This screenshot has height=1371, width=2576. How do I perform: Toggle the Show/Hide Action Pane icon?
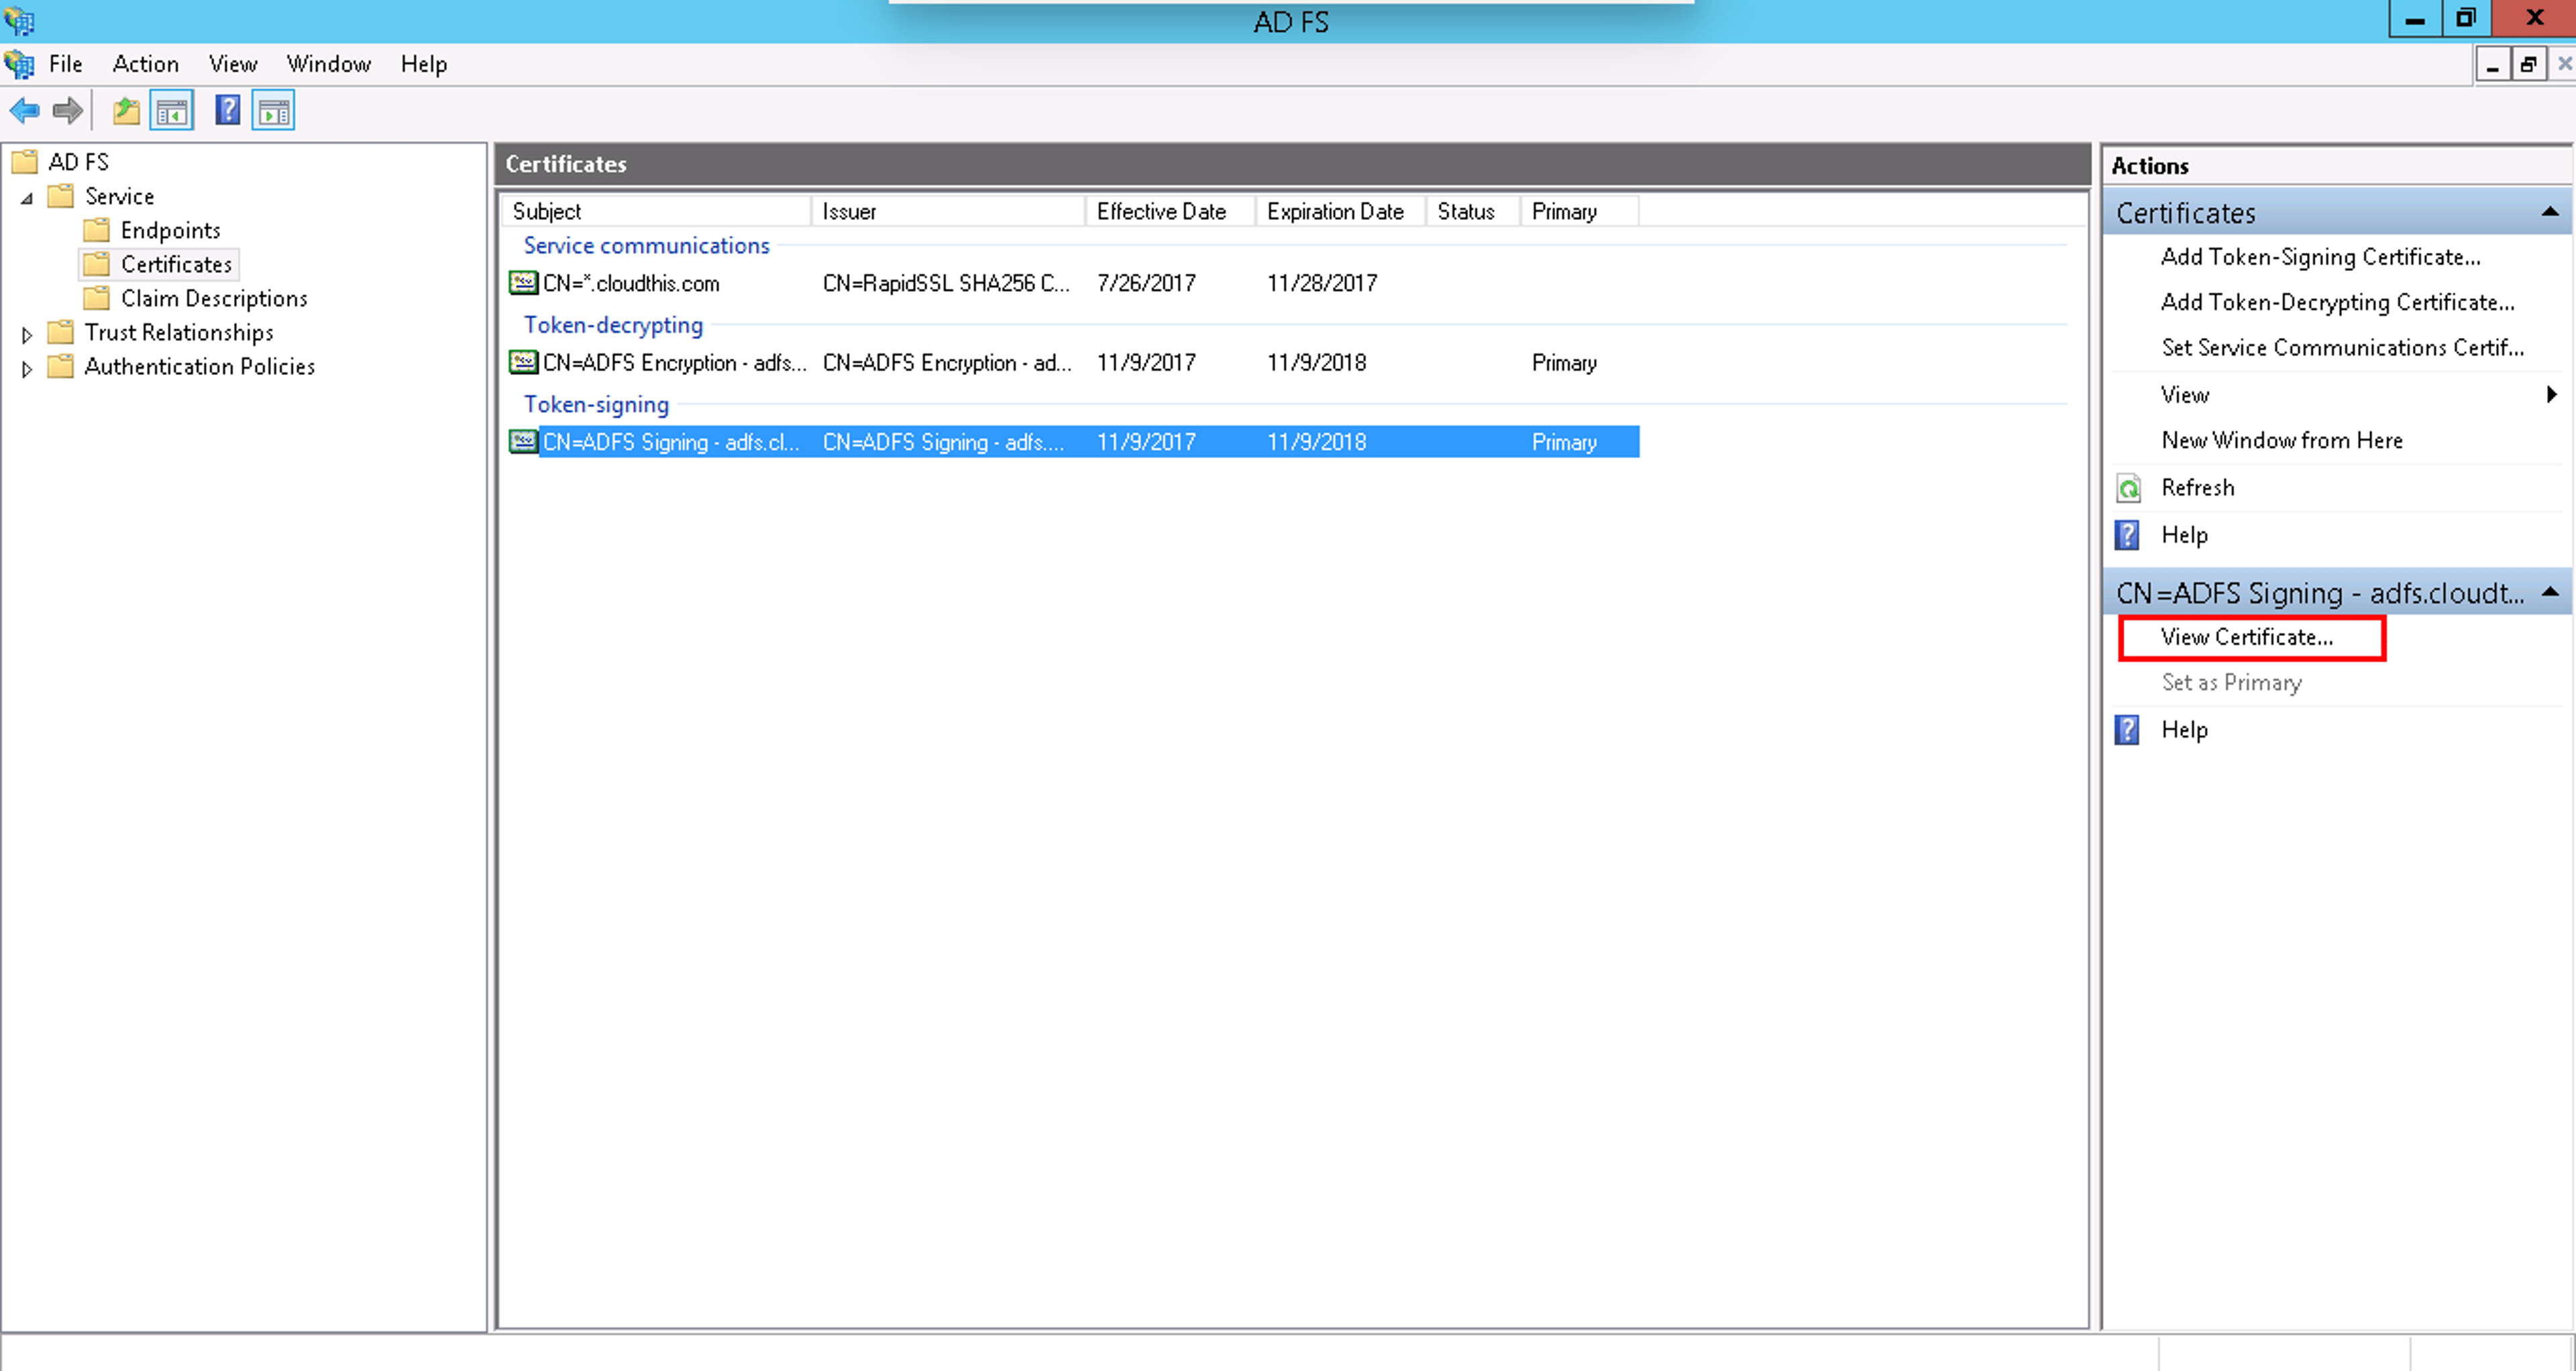coord(273,110)
